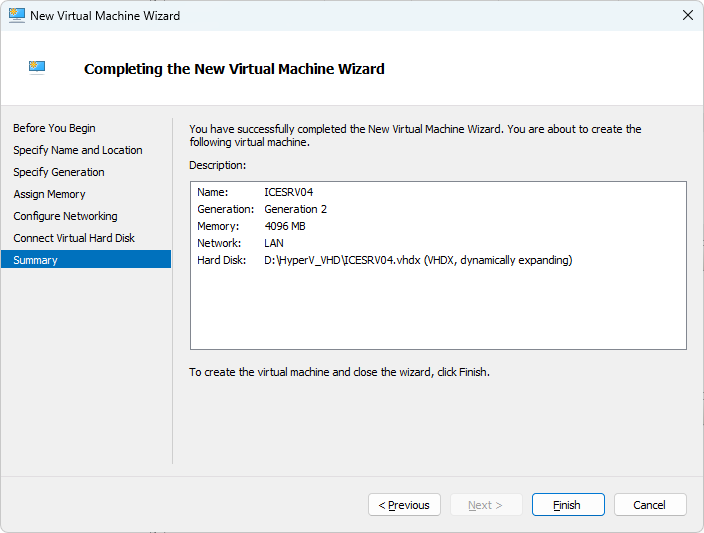
Task: Jump to Configure Networking step
Action: [x=66, y=216]
